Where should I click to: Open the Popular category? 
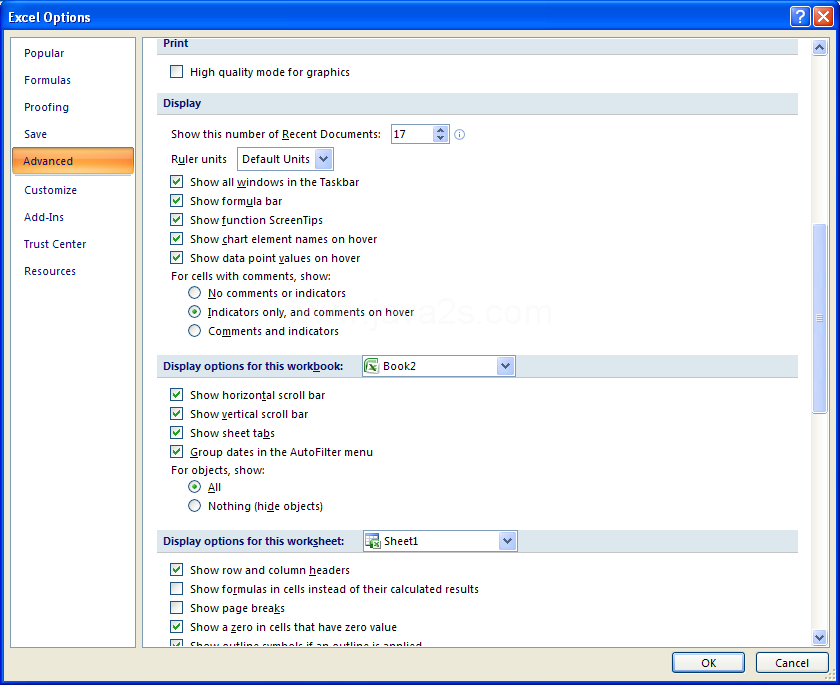[73, 53]
